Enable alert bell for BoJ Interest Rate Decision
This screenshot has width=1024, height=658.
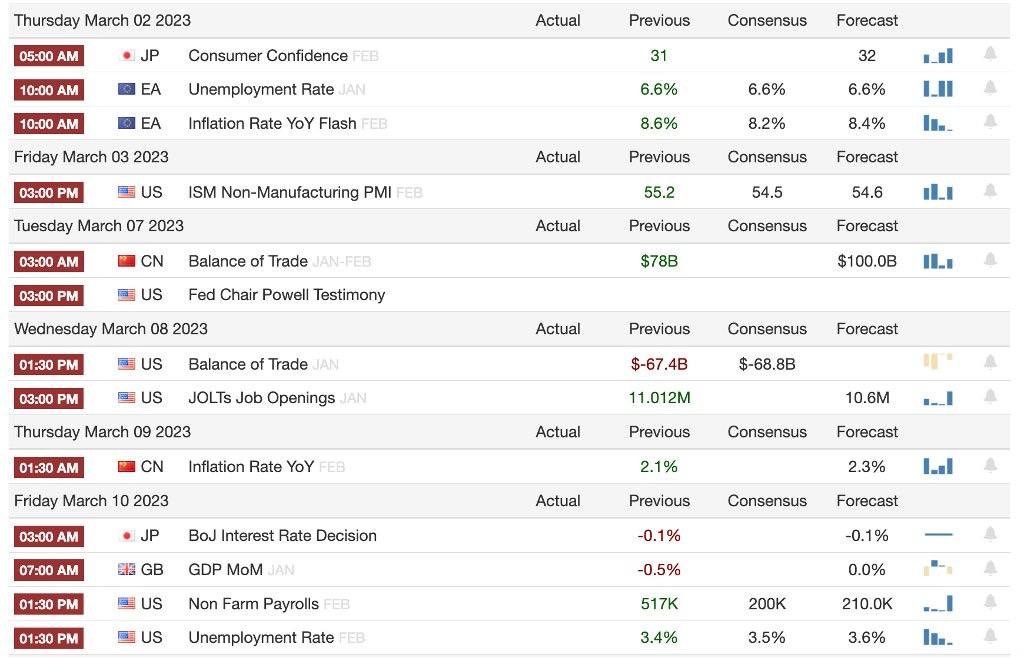pos(990,535)
